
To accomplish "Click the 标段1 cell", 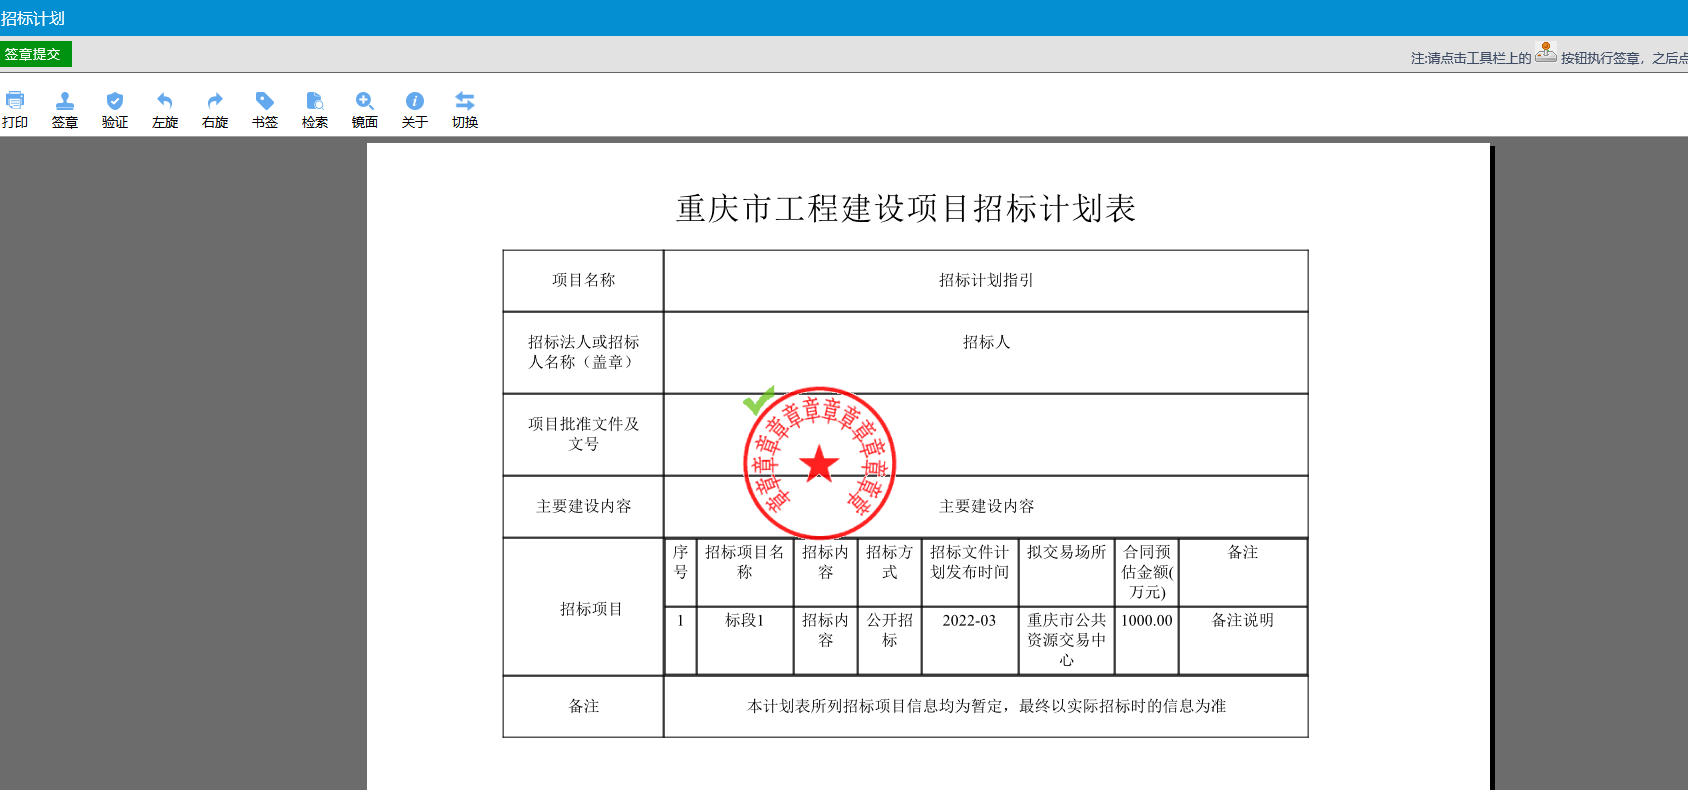I will pos(745,641).
